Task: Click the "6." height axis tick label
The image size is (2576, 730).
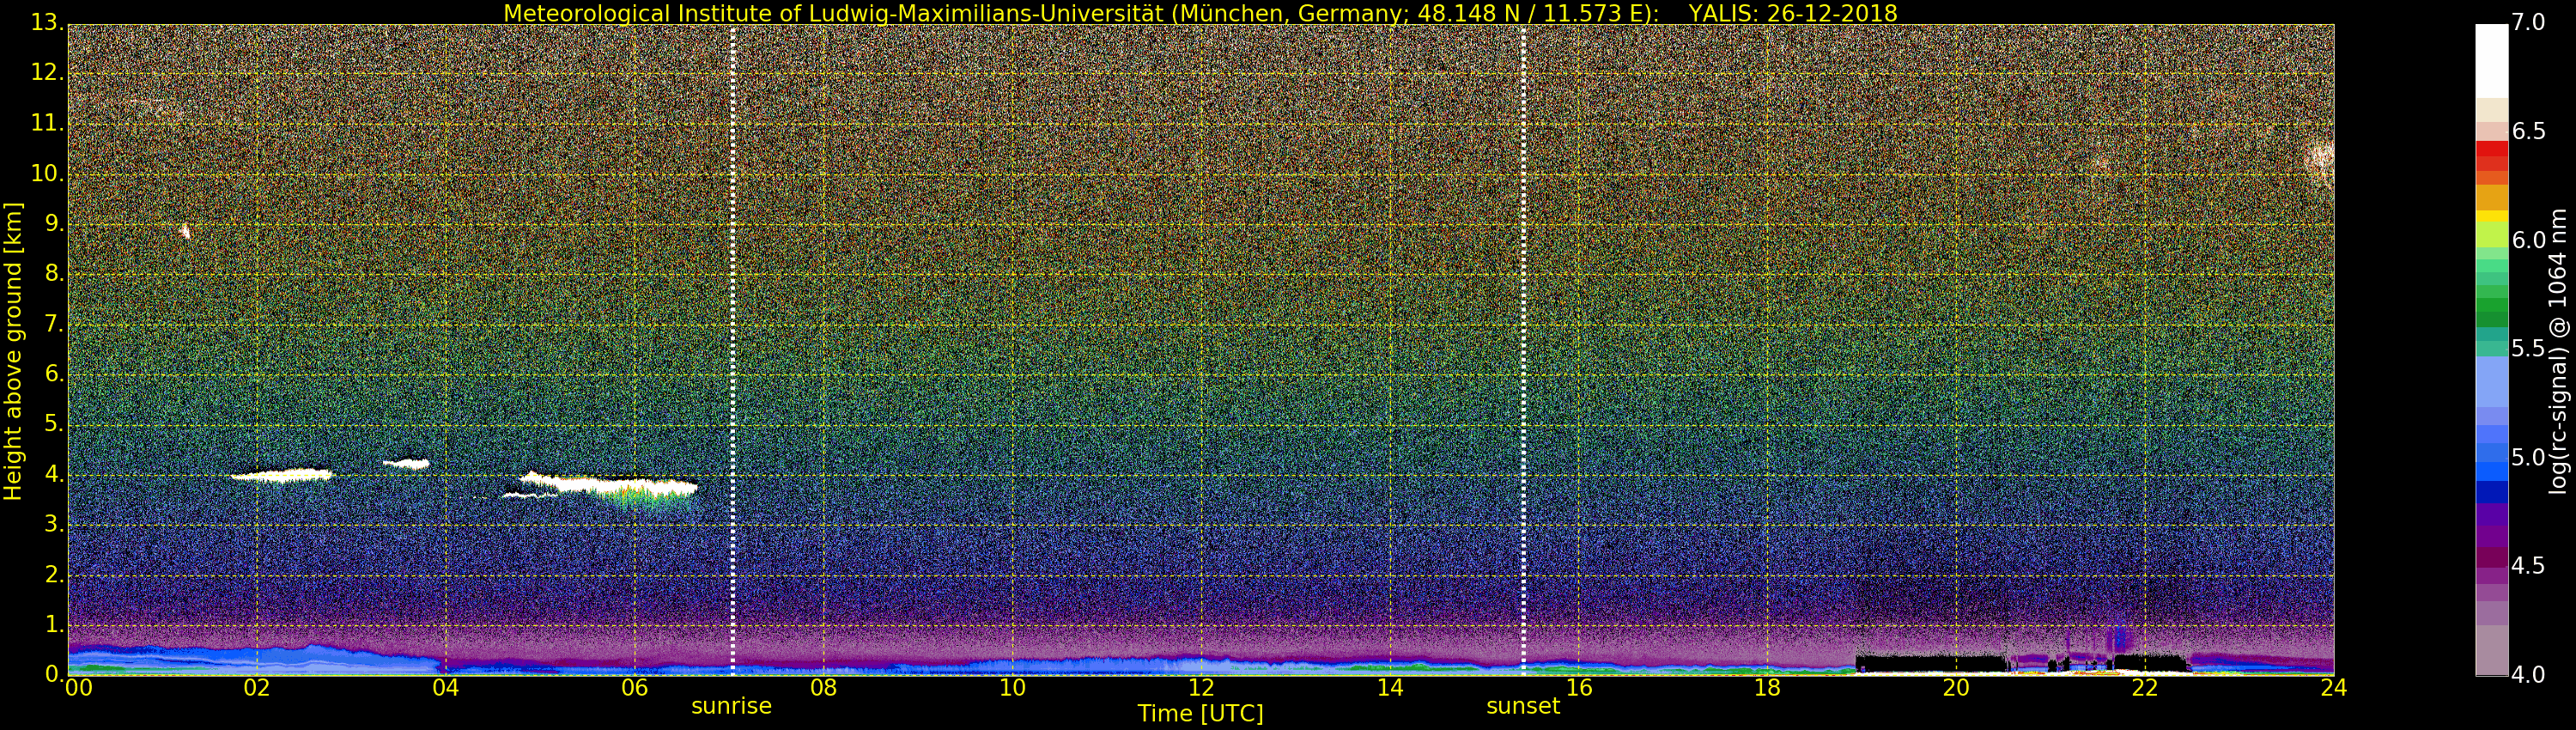Action: (54, 373)
